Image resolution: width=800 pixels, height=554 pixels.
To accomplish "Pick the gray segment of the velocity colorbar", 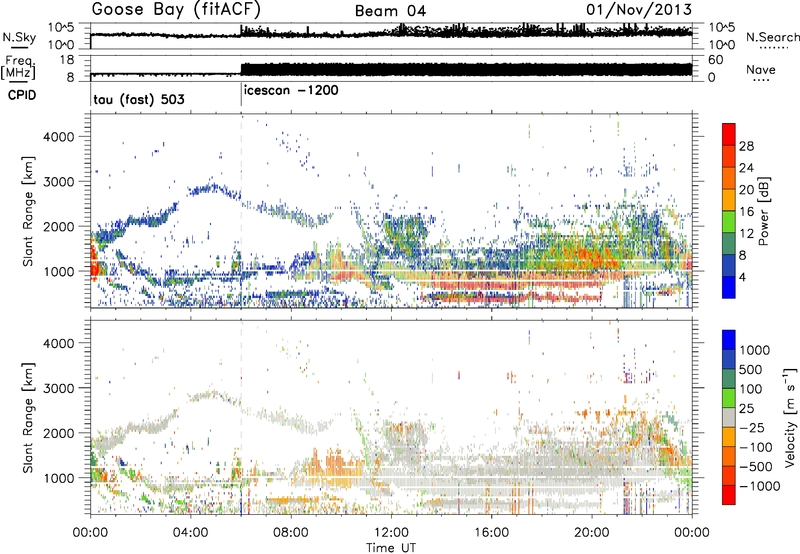I will 729,417.
